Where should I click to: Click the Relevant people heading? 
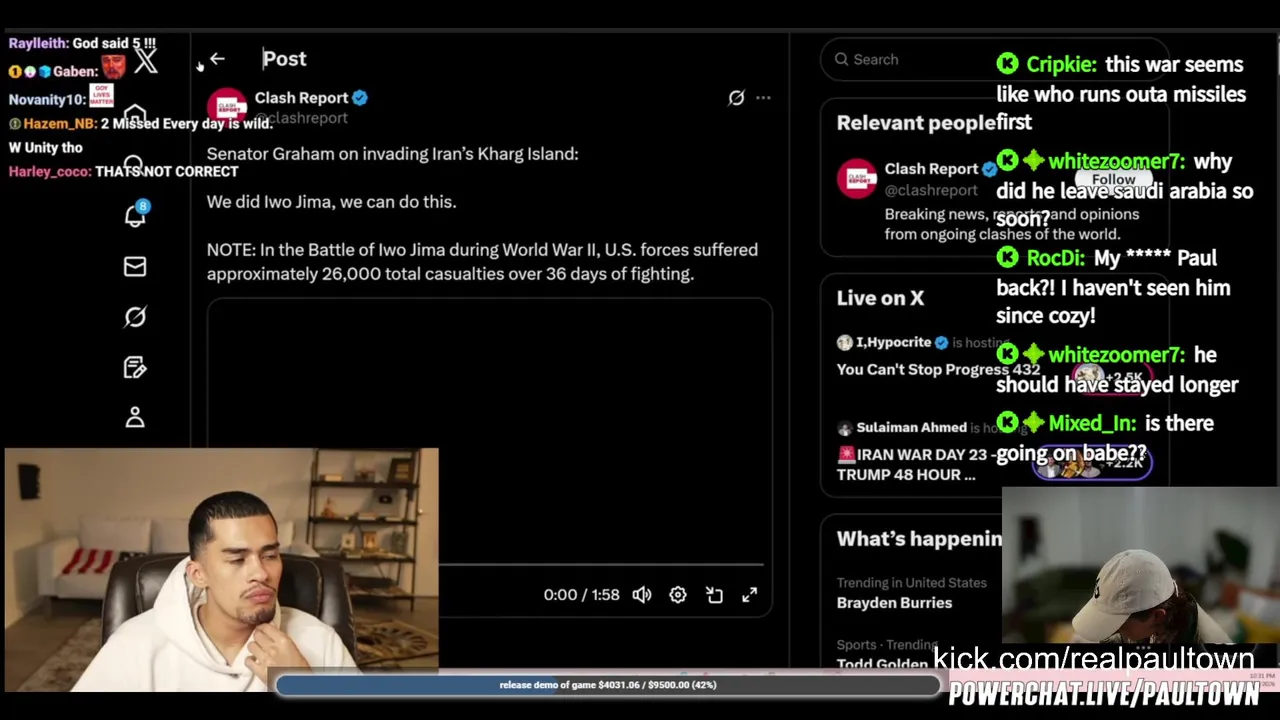tap(916, 122)
